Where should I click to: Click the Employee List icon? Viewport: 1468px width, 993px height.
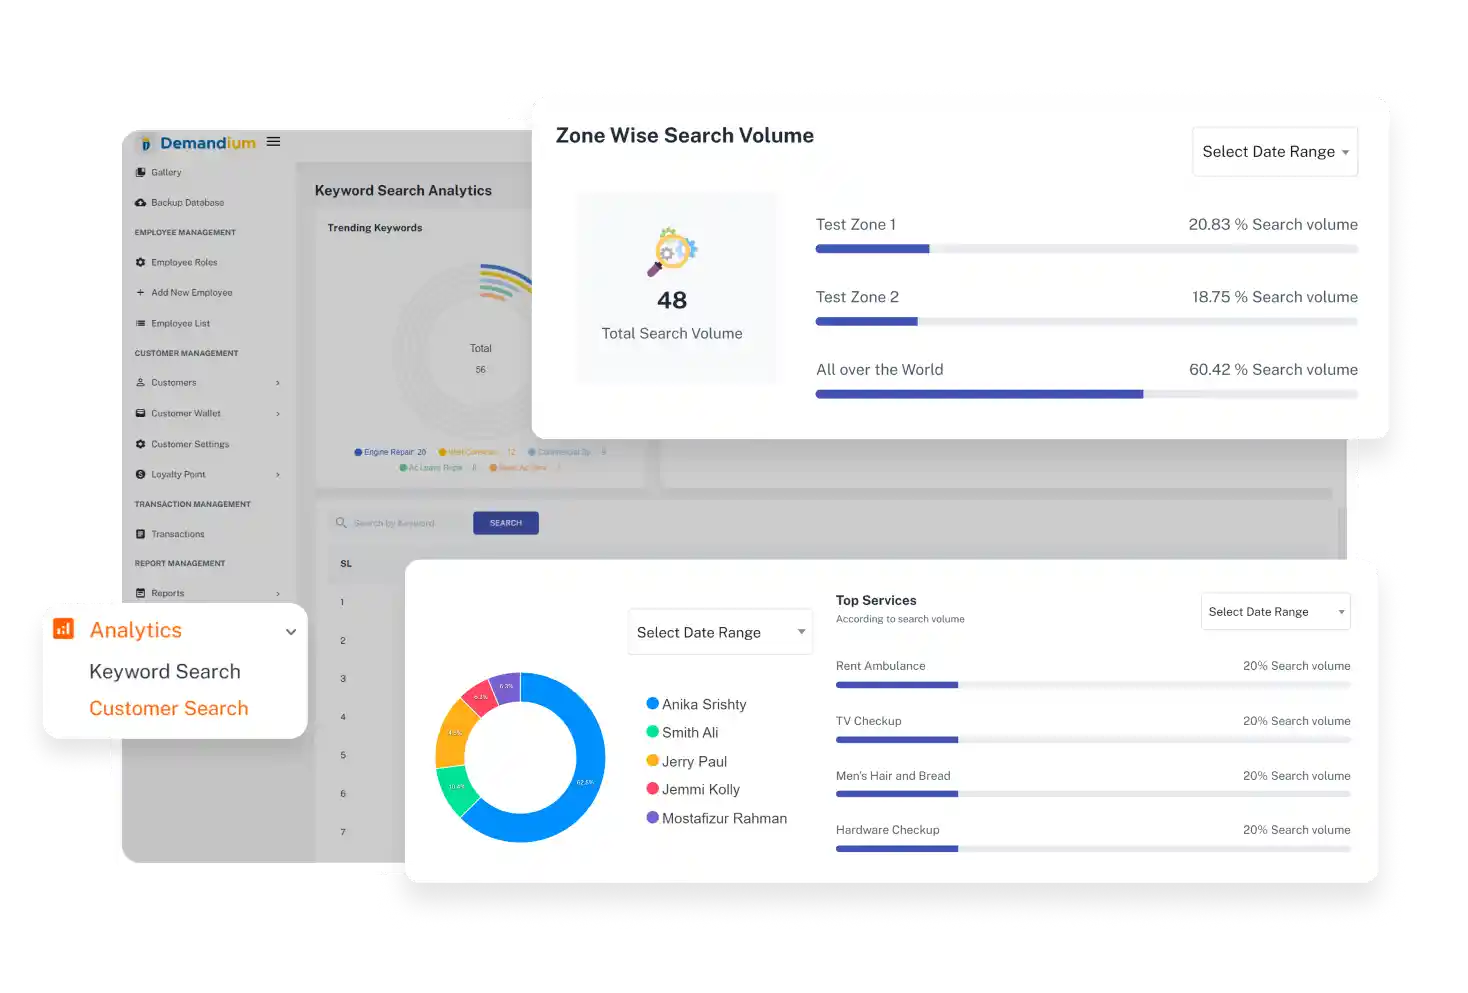point(141,323)
